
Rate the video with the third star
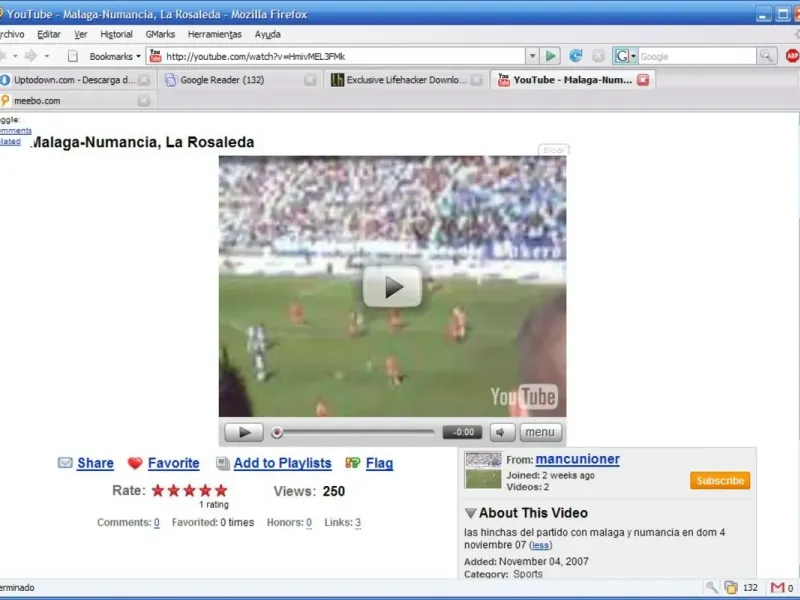tap(189, 491)
